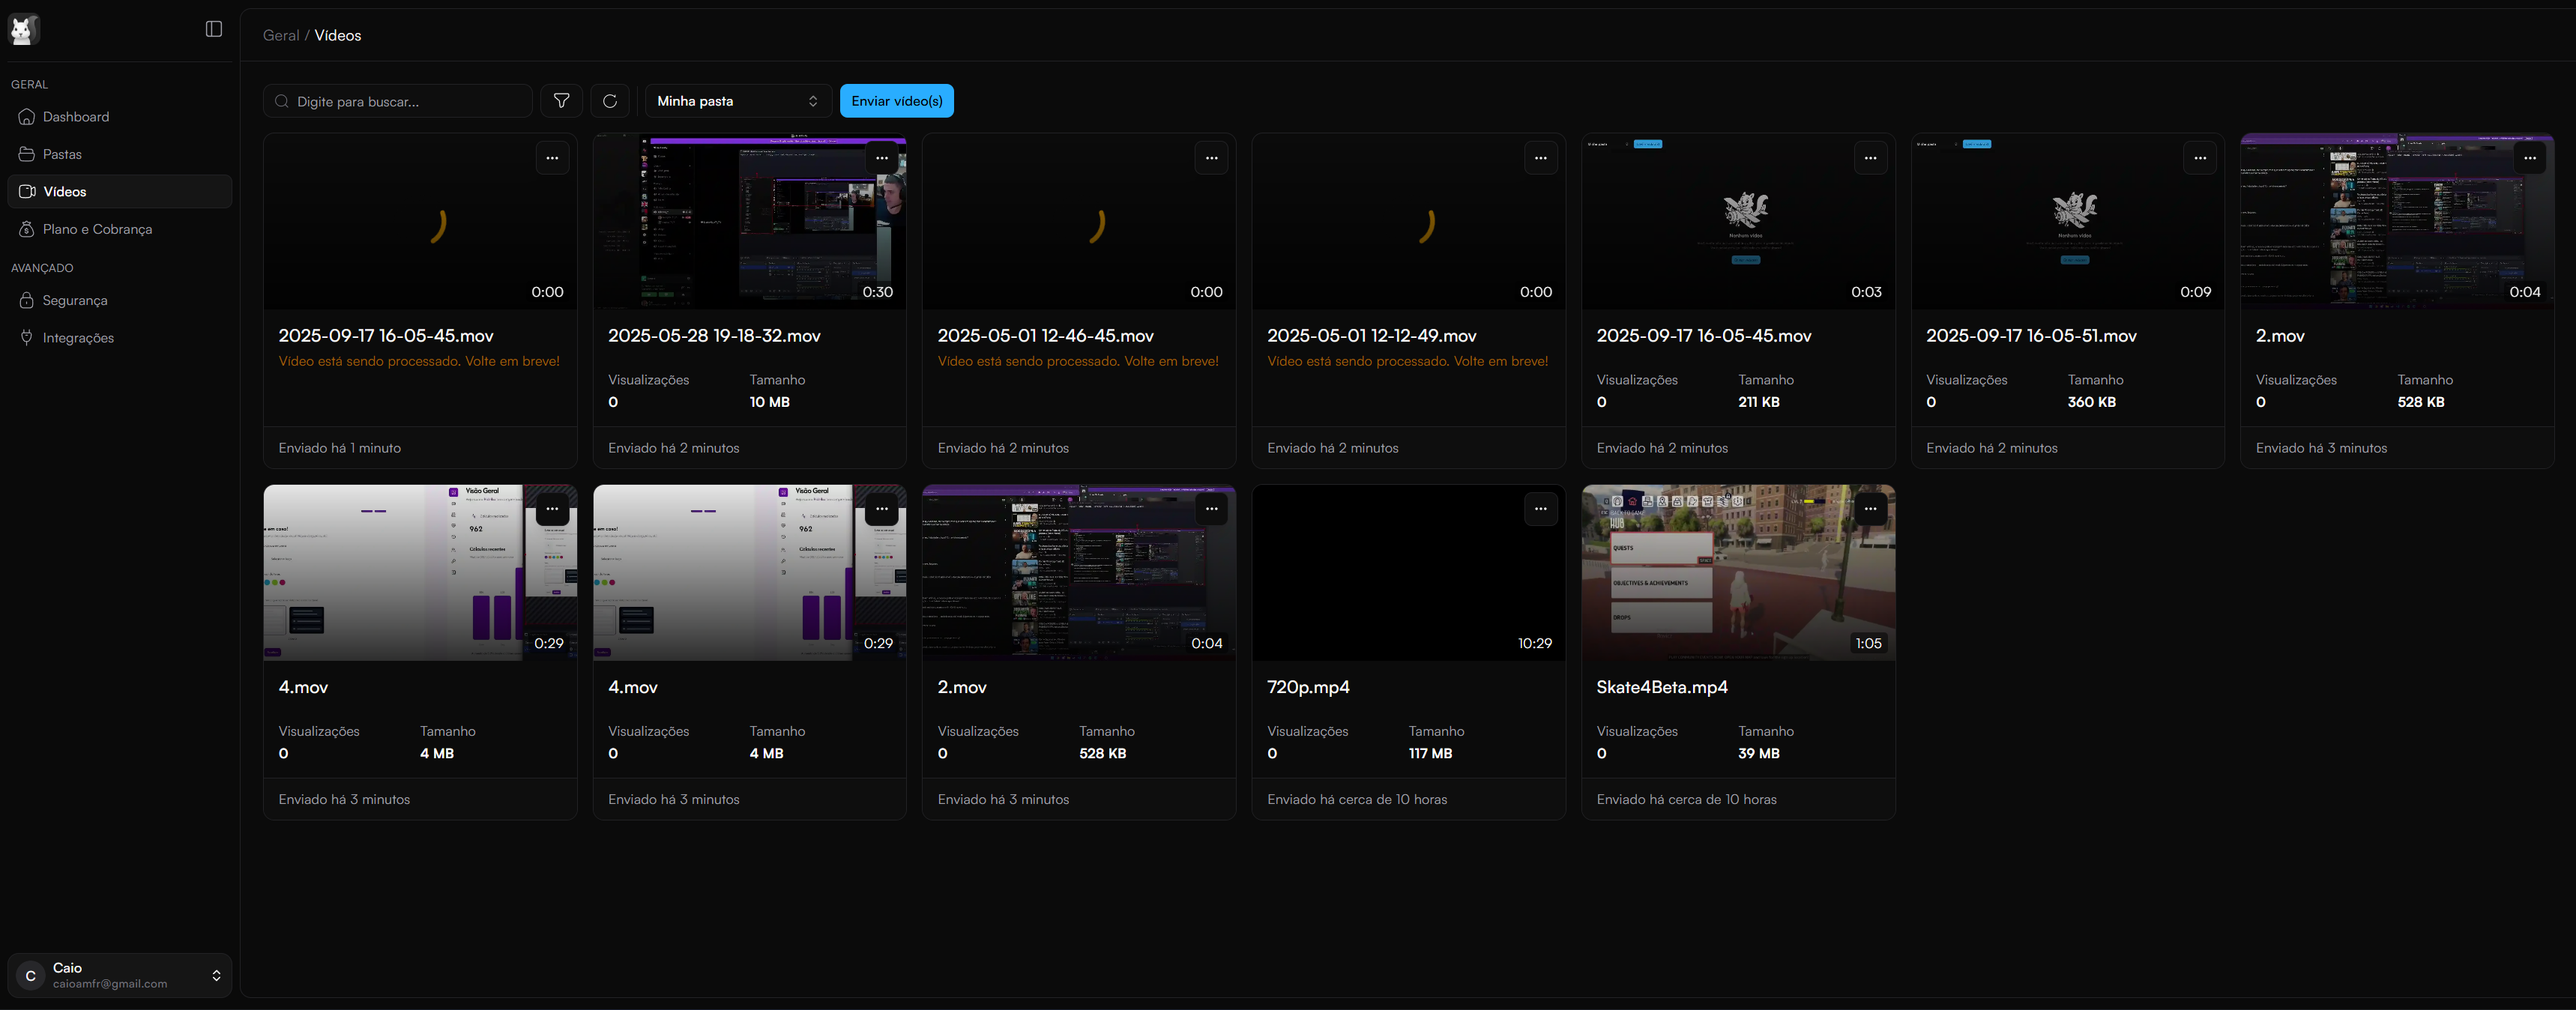Image resolution: width=2576 pixels, height=1010 pixels.
Task: Open the loading thumbnail of 2025-05-01 12-12-49.mov
Action: click(1409, 221)
